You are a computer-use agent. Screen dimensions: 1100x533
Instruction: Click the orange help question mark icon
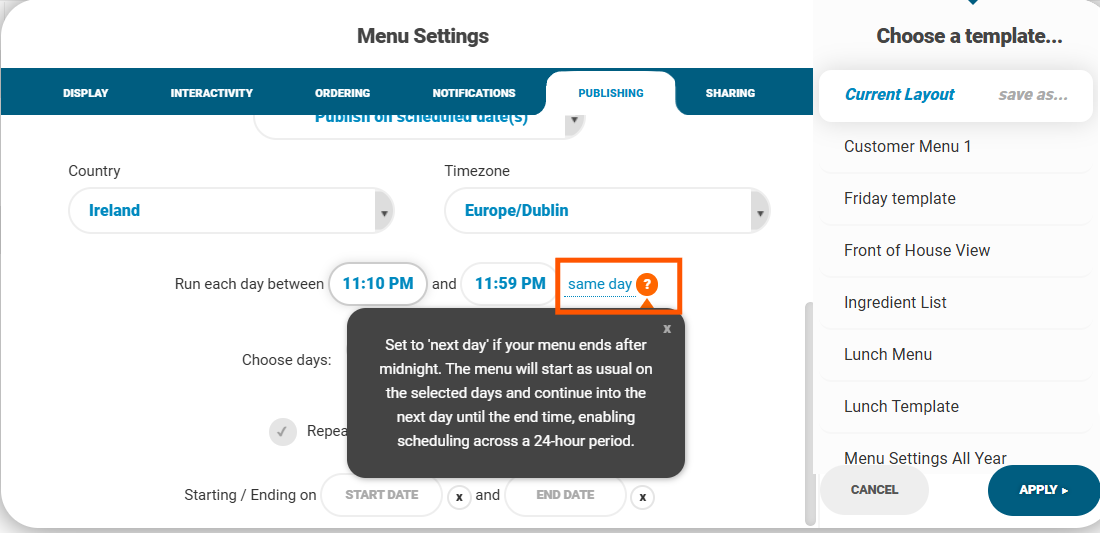(x=647, y=284)
